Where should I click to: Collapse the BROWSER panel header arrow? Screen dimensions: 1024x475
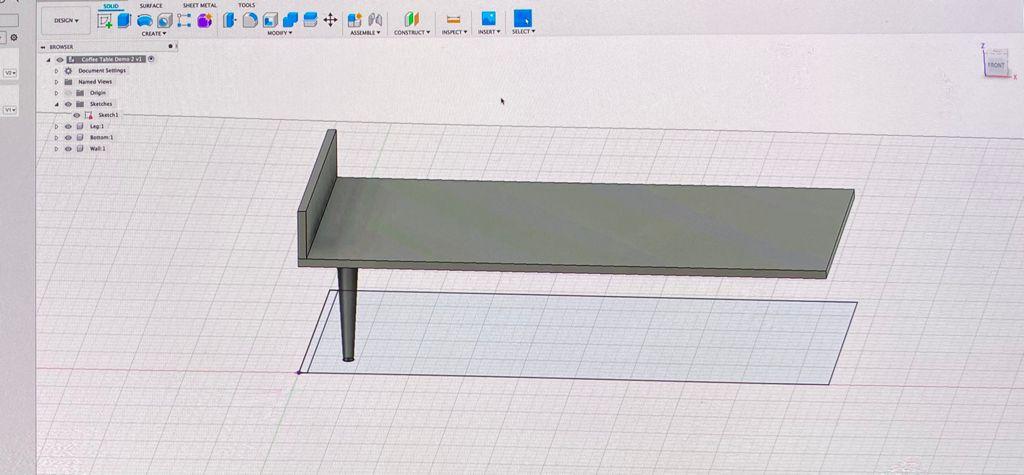44,47
